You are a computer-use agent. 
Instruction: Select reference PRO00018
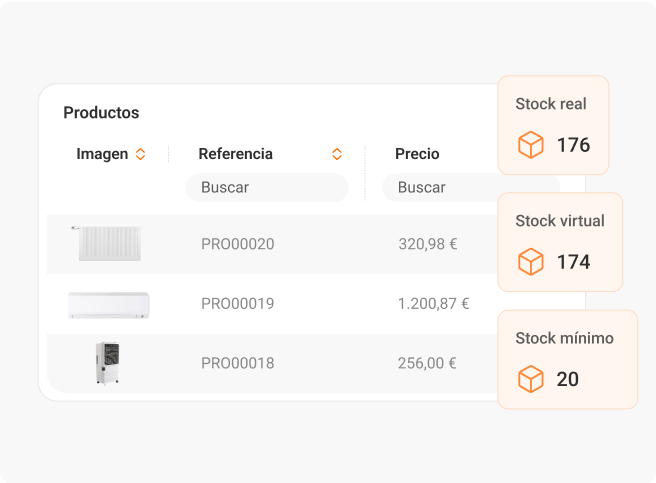click(x=237, y=363)
